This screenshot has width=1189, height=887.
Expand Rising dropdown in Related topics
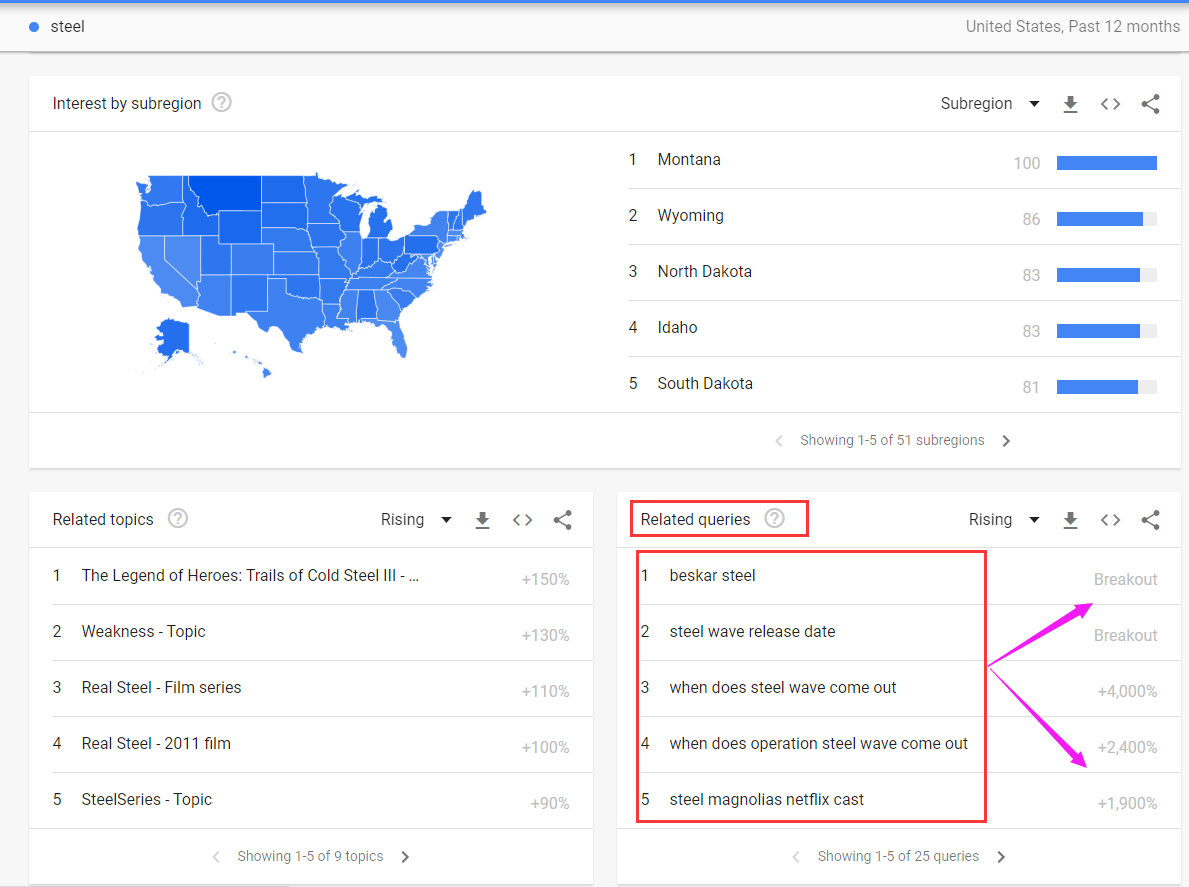click(415, 520)
